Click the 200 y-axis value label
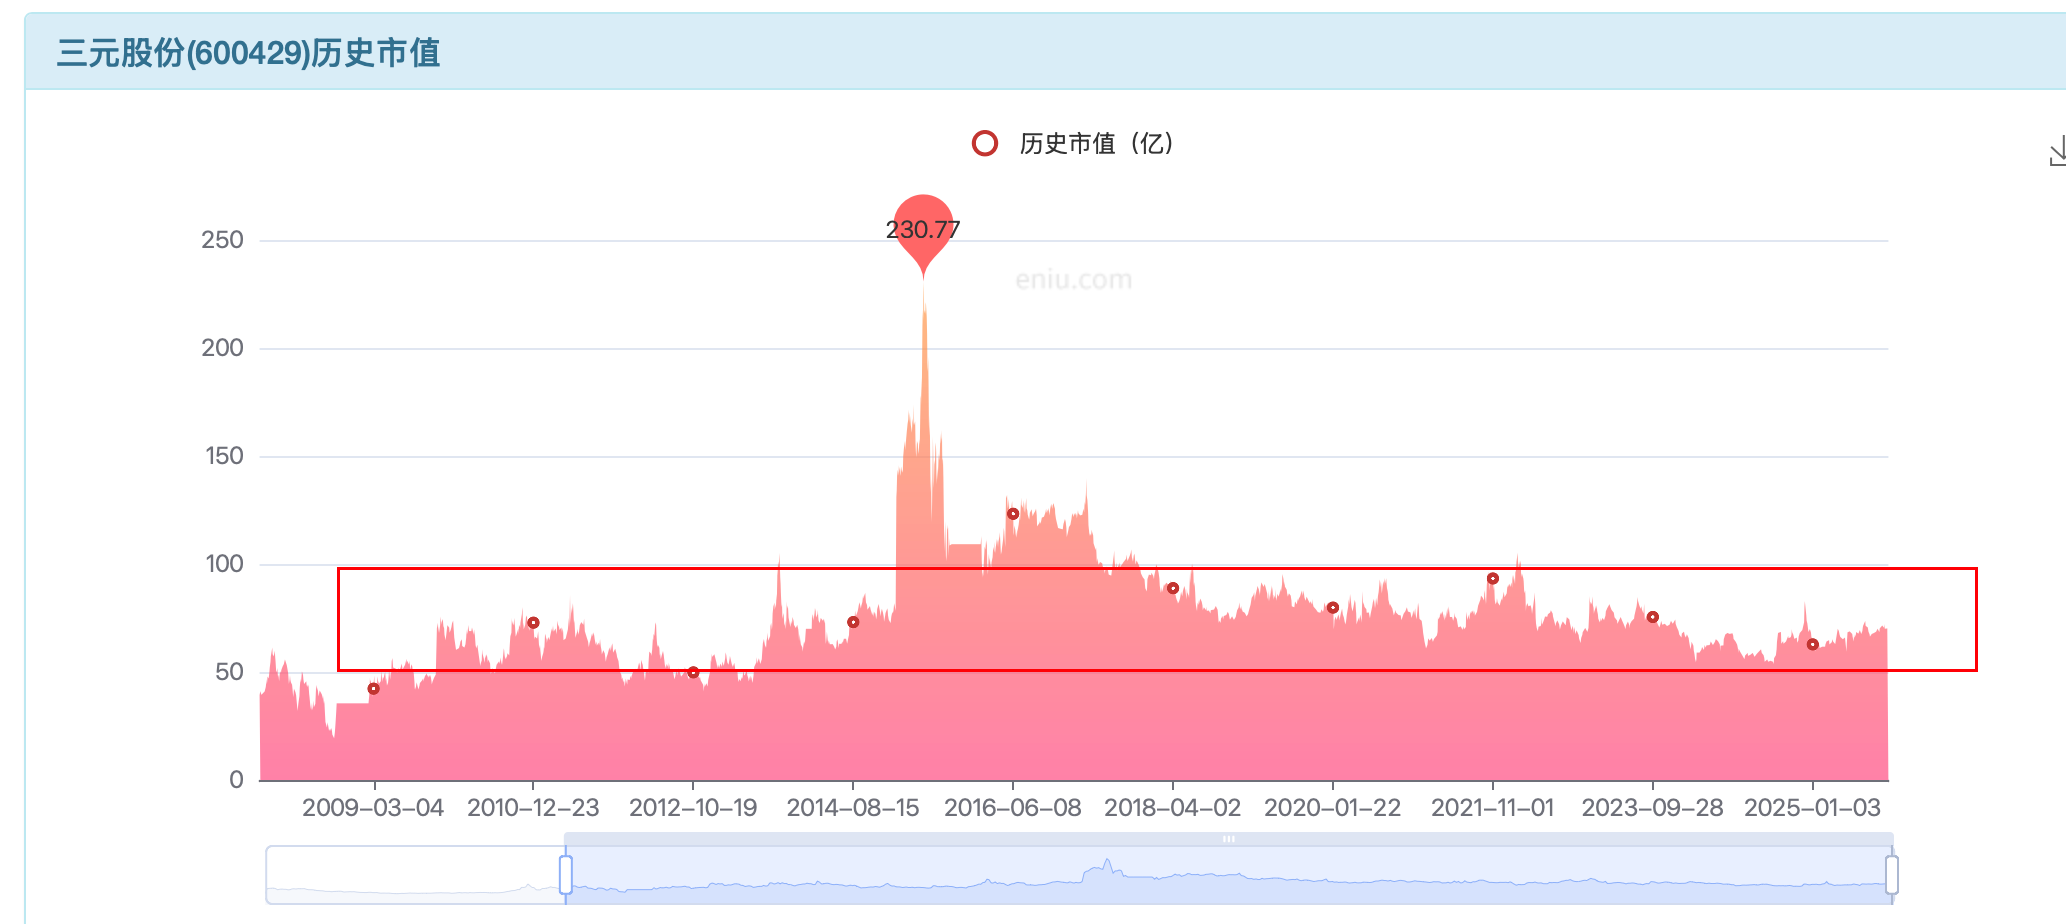The image size is (2066, 924). pyautogui.click(x=222, y=348)
